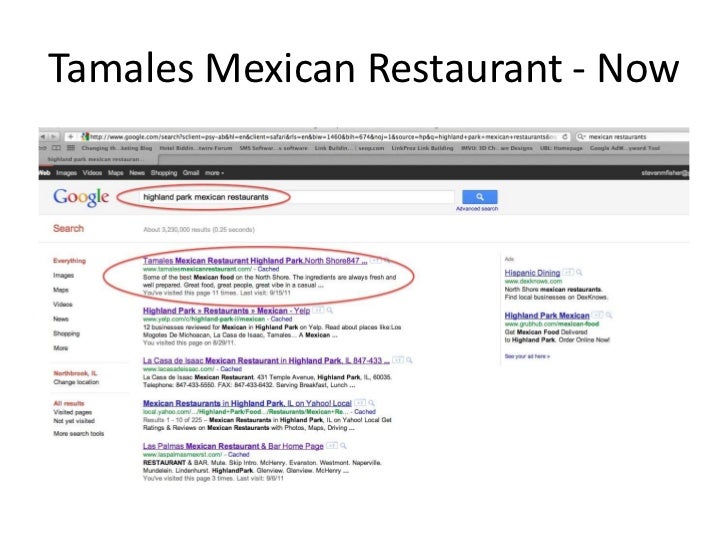Screen dimensions: 728x546
Task: Click the Google search query input field
Action: click(296, 197)
